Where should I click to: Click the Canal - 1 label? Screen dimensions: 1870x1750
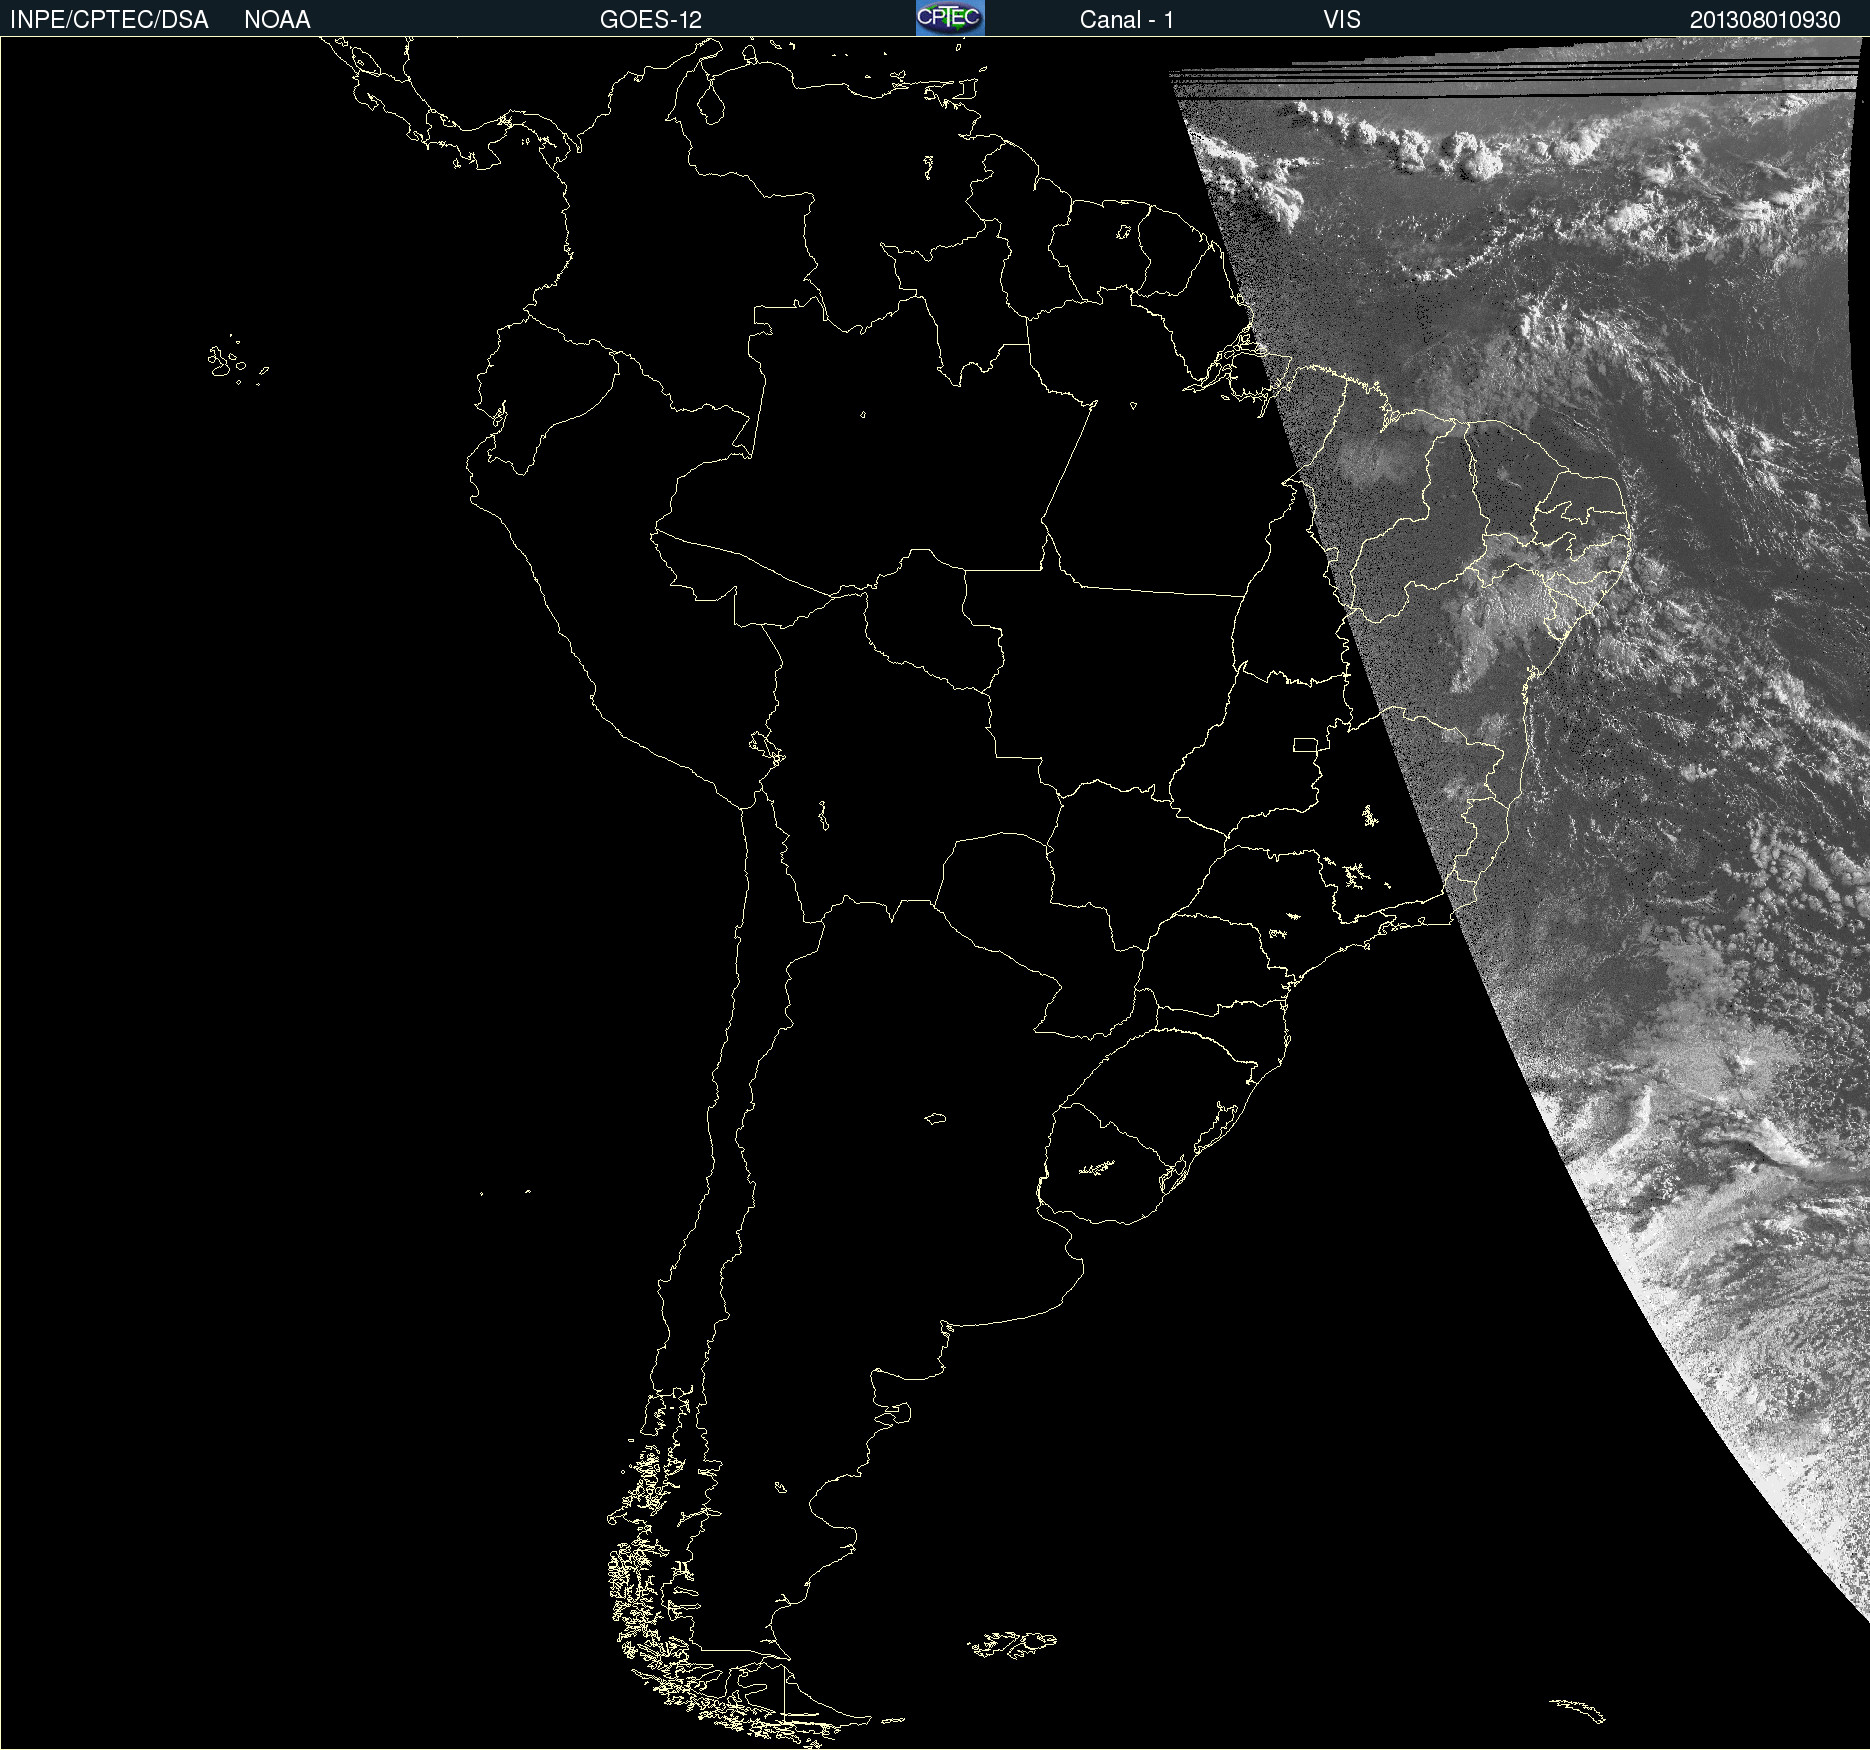click(x=1127, y=20)
